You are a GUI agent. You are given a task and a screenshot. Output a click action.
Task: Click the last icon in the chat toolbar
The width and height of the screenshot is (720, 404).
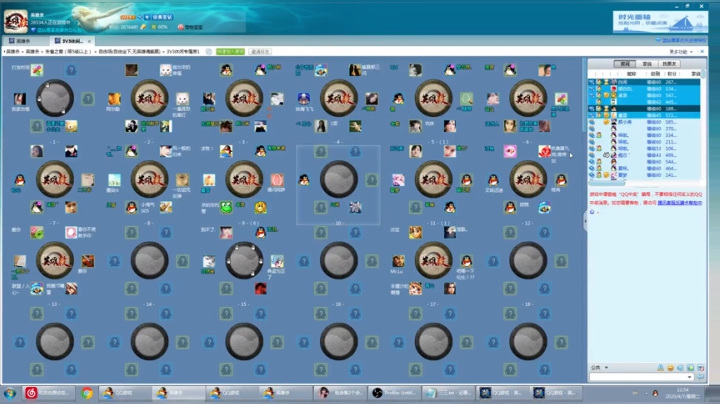(x=701, y=368)
